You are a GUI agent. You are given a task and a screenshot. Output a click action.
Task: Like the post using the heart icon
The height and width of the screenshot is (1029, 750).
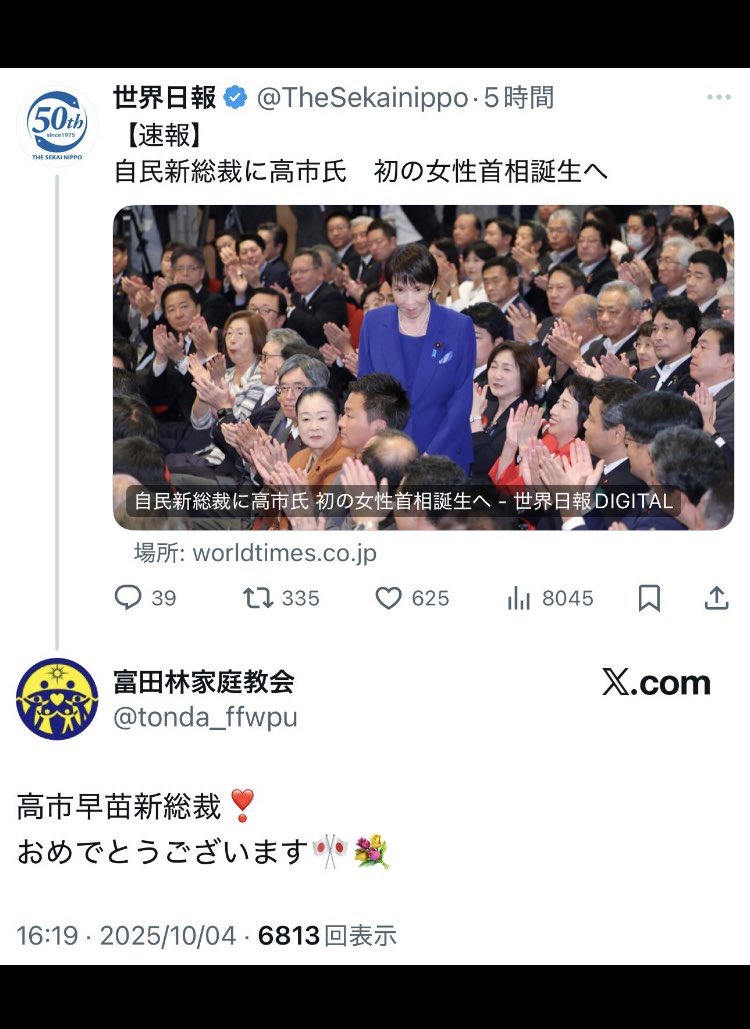pos(388,598)
